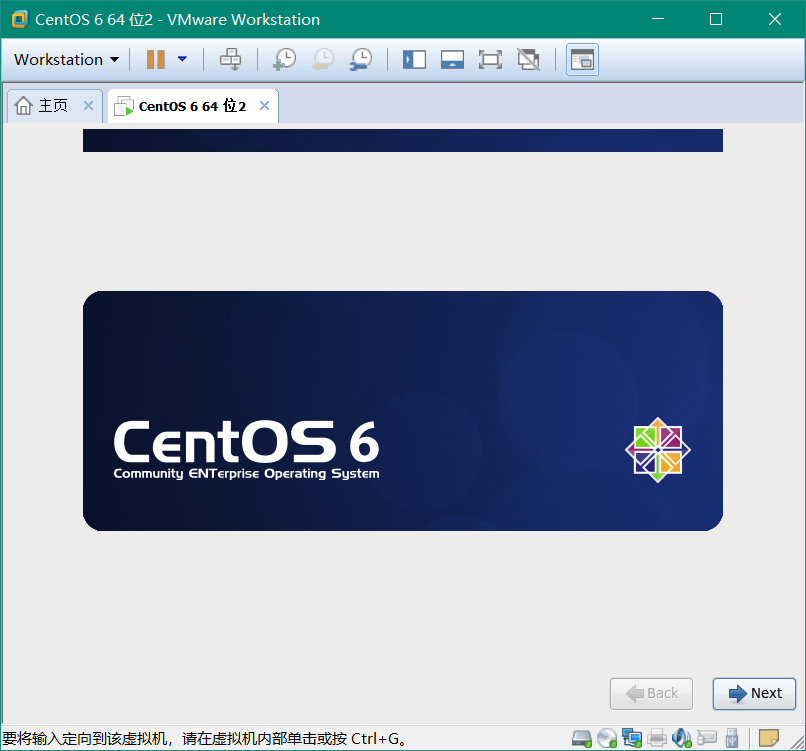Image resolution: width=806 pixels, height=751 pixels.
Task: Click the Send Ctrl+Alt+Del toolbar icon
Action: 231,60
